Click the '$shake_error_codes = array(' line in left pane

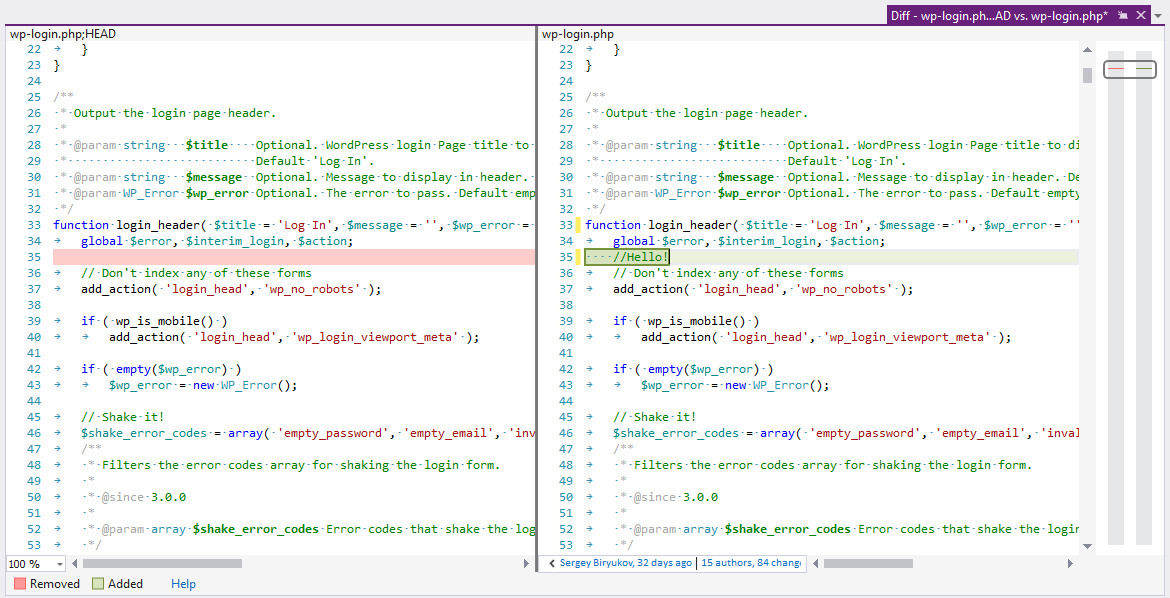(308, 433)
